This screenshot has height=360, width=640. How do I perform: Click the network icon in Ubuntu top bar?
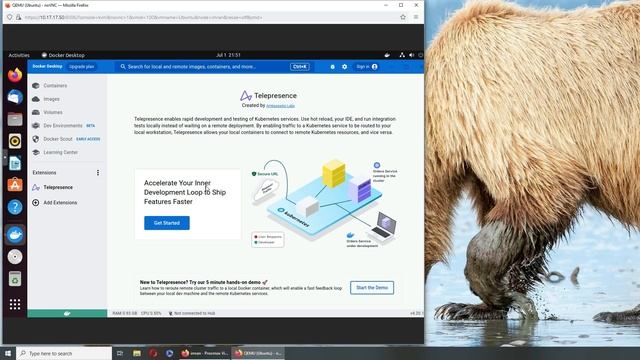click(402, 55)
